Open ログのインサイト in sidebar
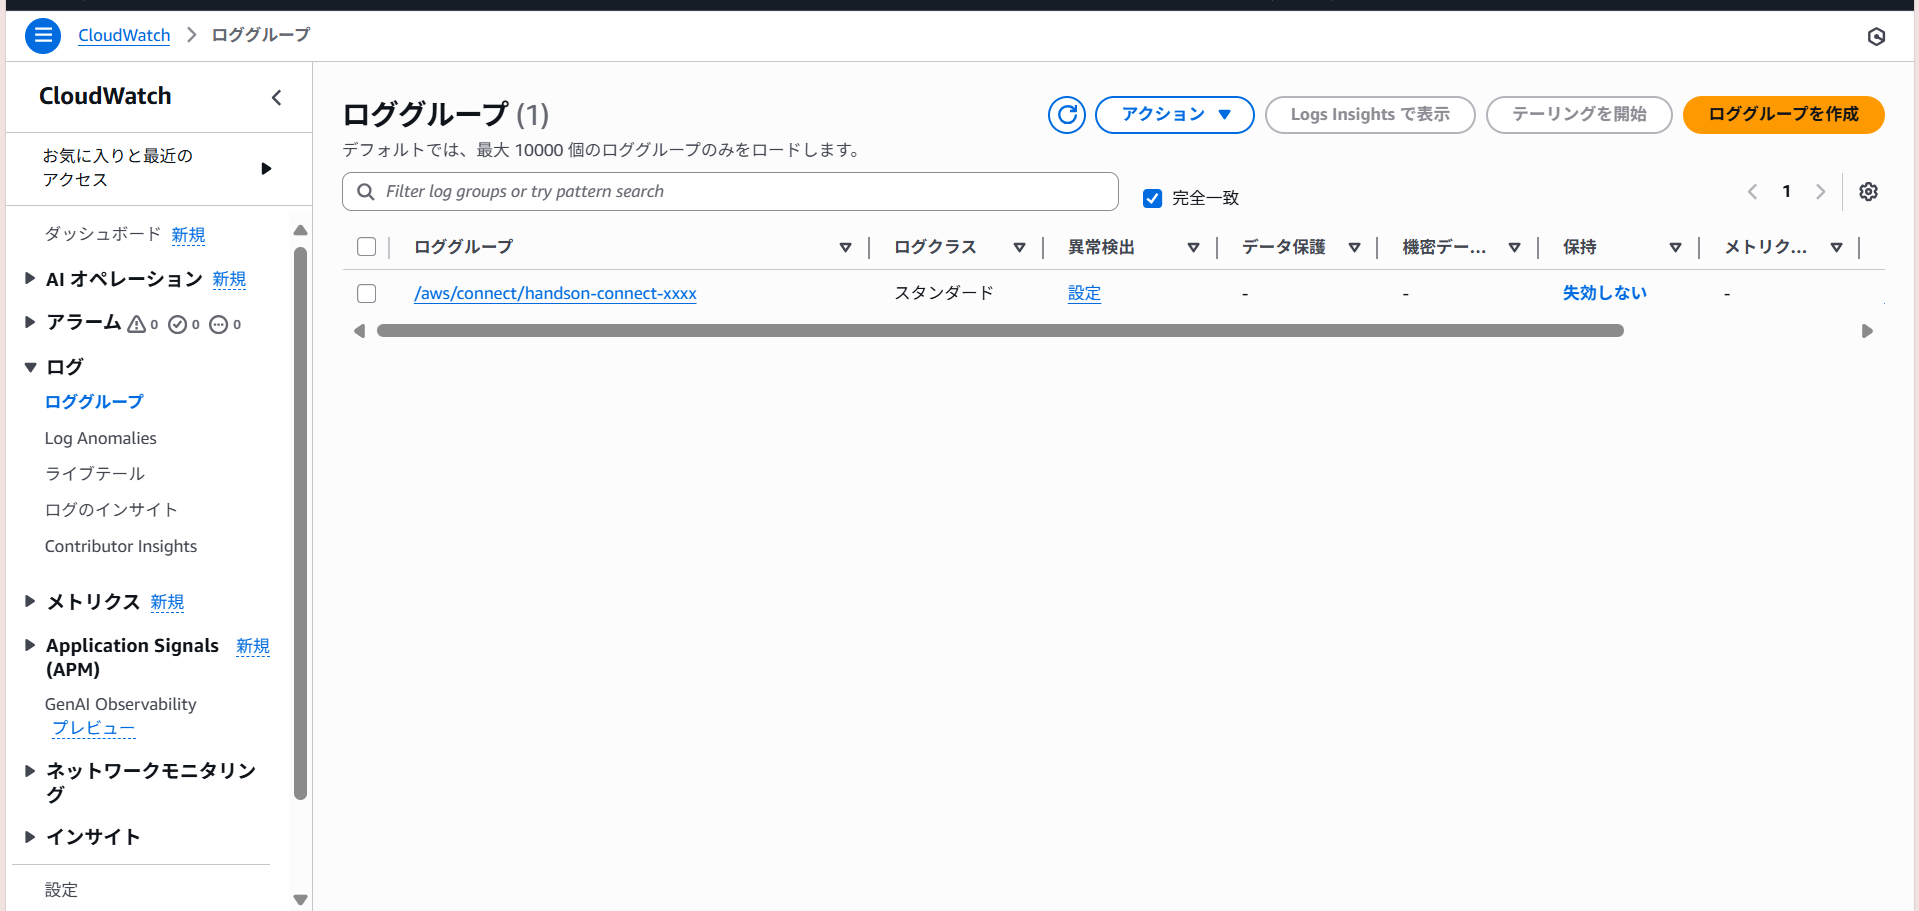The height and width of the screenshot is (911, 1919). (111, 509)
